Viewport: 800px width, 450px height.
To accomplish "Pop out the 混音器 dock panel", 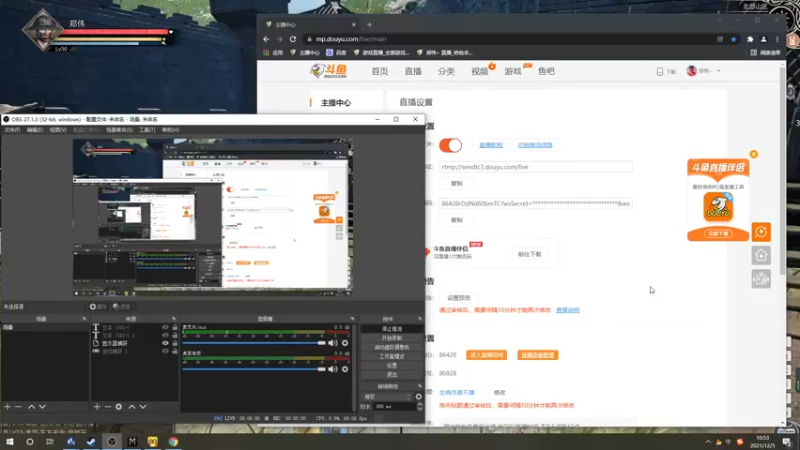I will point(353,319).
